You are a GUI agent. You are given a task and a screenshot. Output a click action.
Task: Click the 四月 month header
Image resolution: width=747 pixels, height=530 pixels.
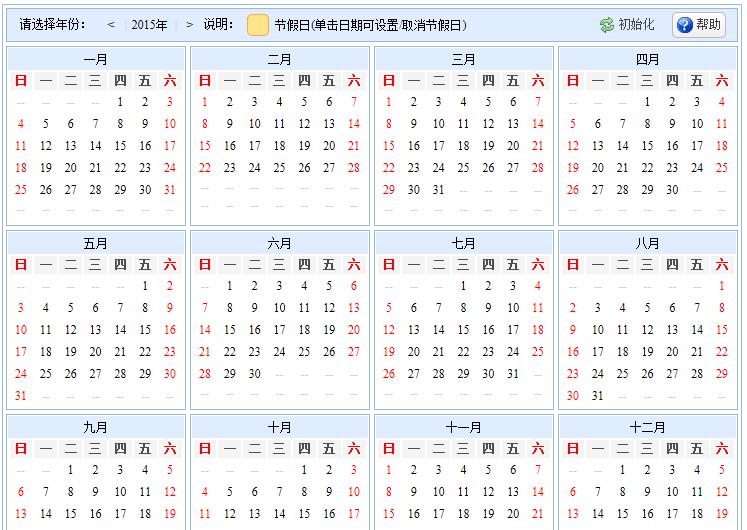[x=647, y=60]
